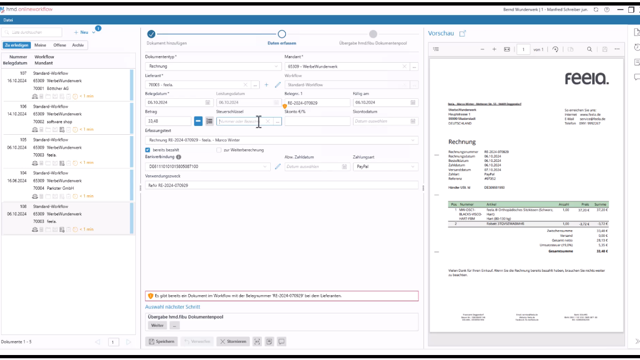Click the Stornieren button
The width and height of the screenshot is (640, 360).
tap(233, 342)
